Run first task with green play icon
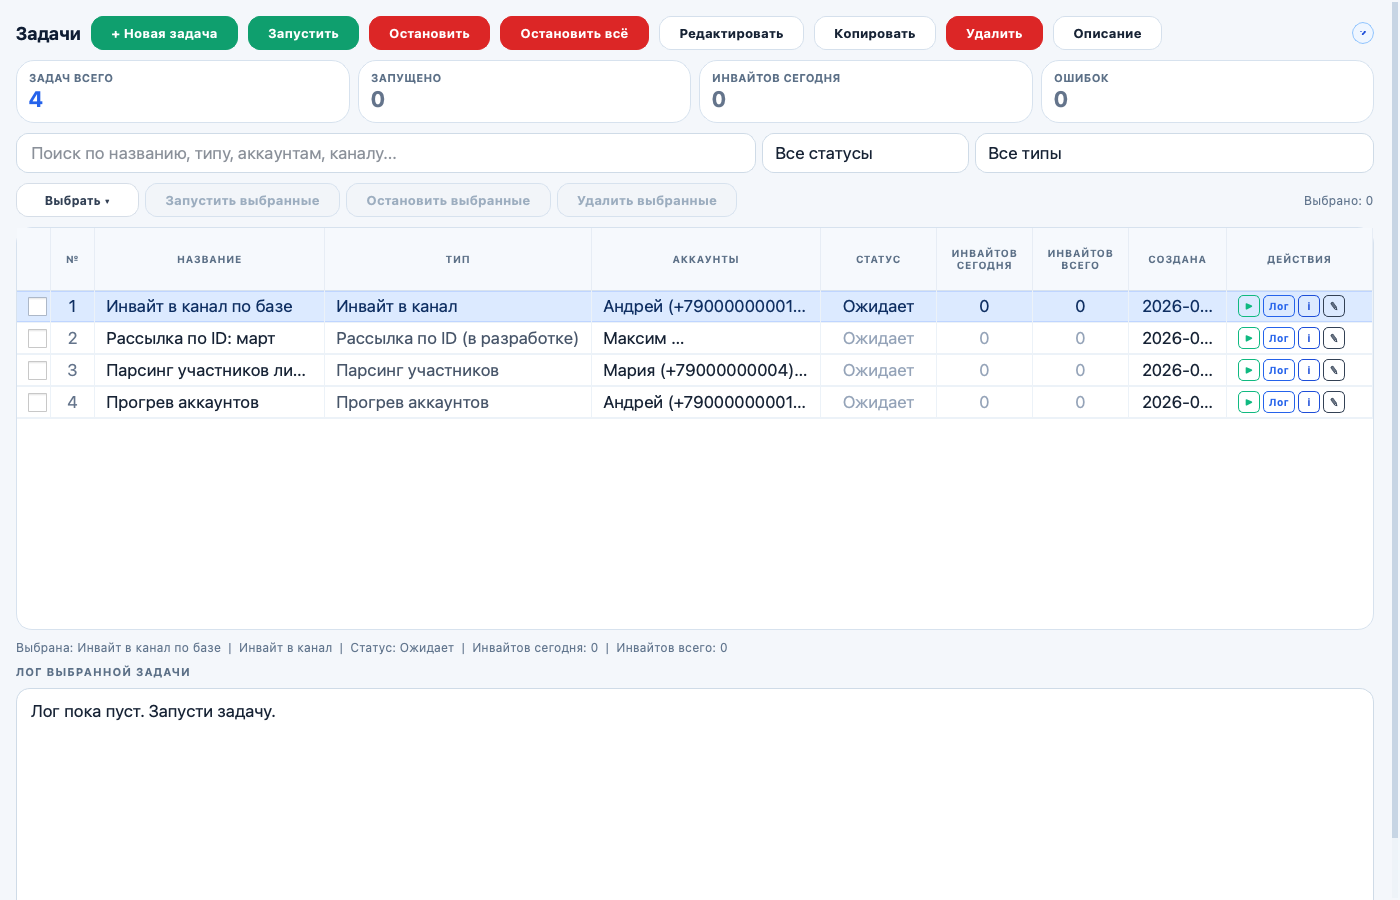 (1248, 306)
